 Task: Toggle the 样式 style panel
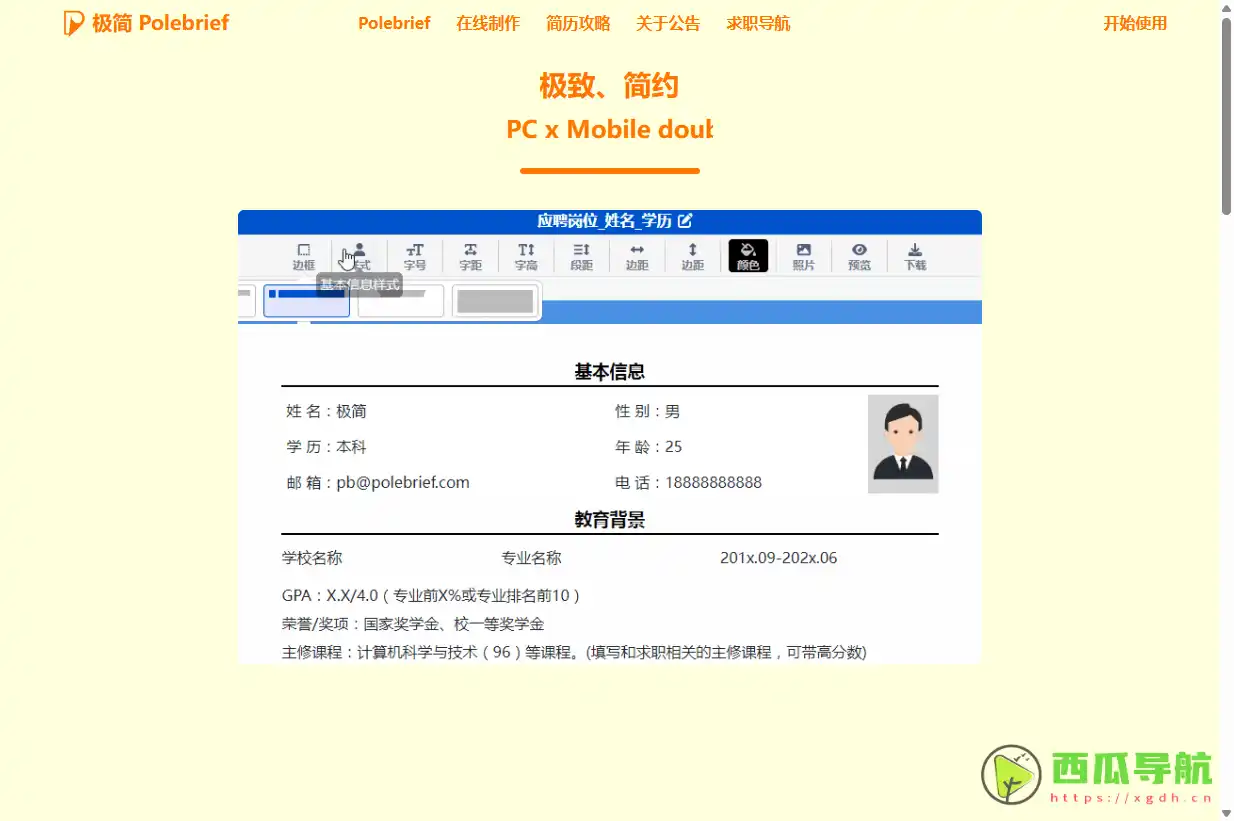click(357, 255)
